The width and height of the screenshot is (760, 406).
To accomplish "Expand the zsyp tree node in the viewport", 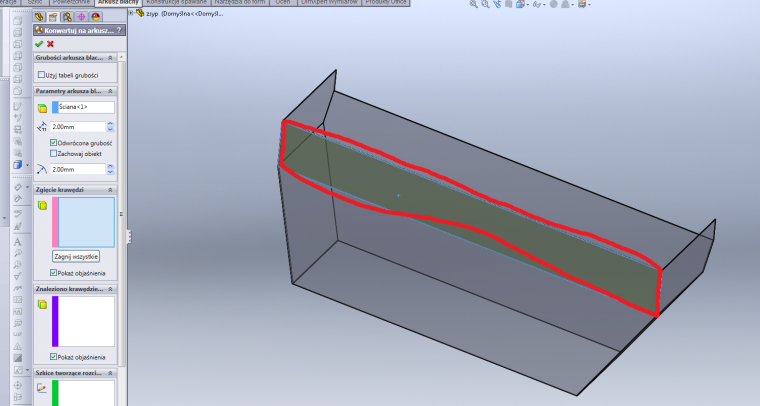I will click(x=131, y=13).
